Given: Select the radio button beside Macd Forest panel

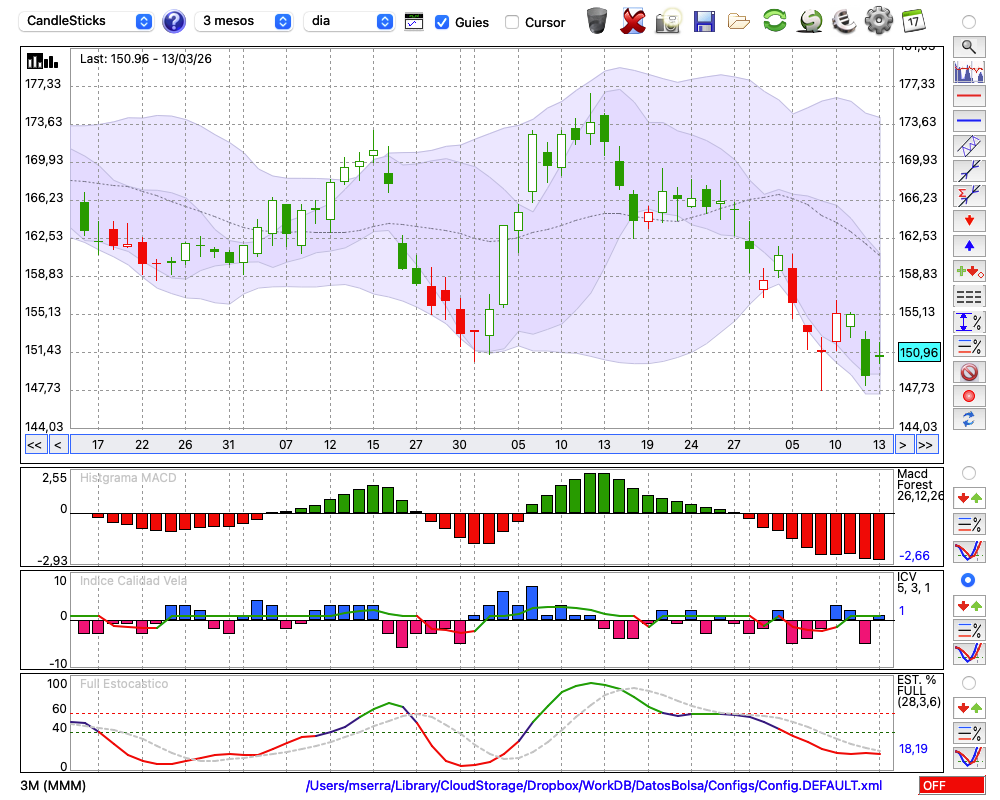Looking at the screenshot, I should [968, 472].
